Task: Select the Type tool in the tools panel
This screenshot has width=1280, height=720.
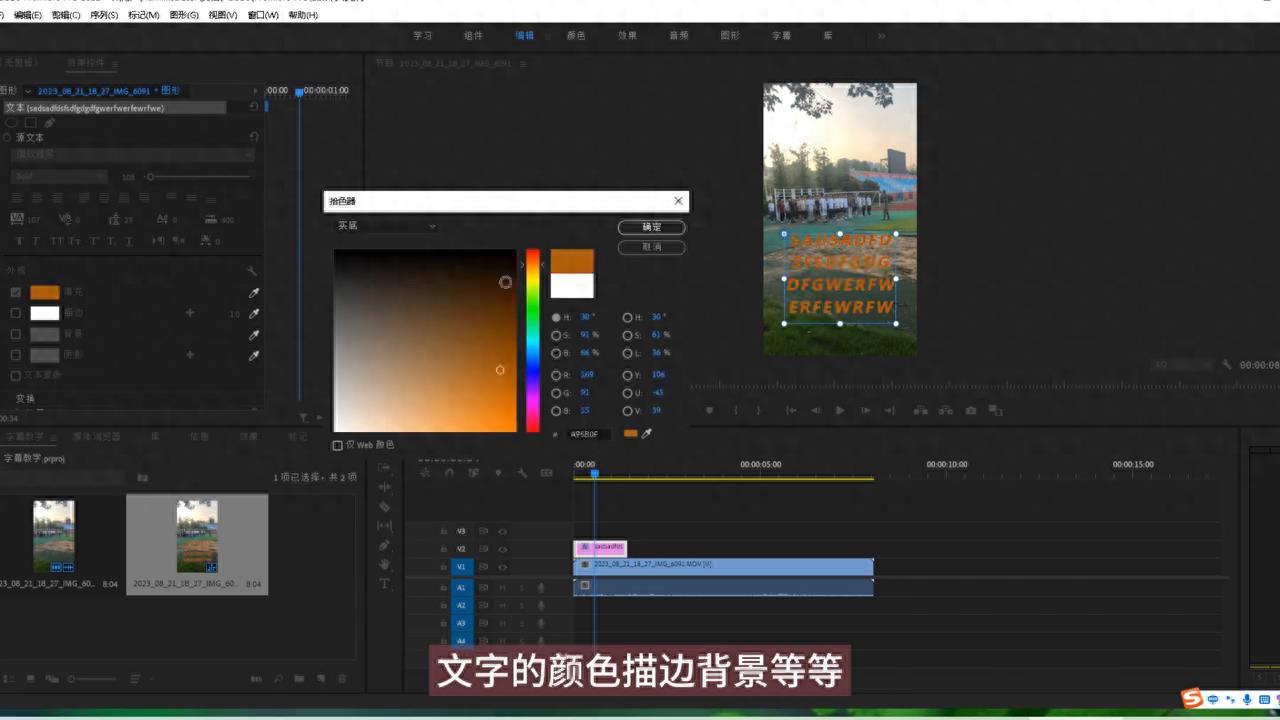Action: pyautogui.click(x=385, y=584)
